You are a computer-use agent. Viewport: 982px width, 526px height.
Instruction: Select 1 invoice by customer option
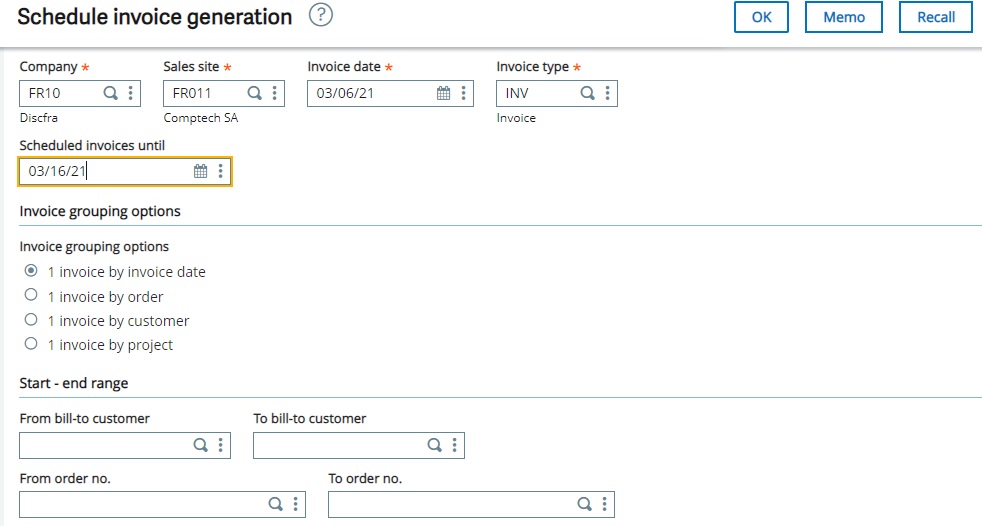31,319
